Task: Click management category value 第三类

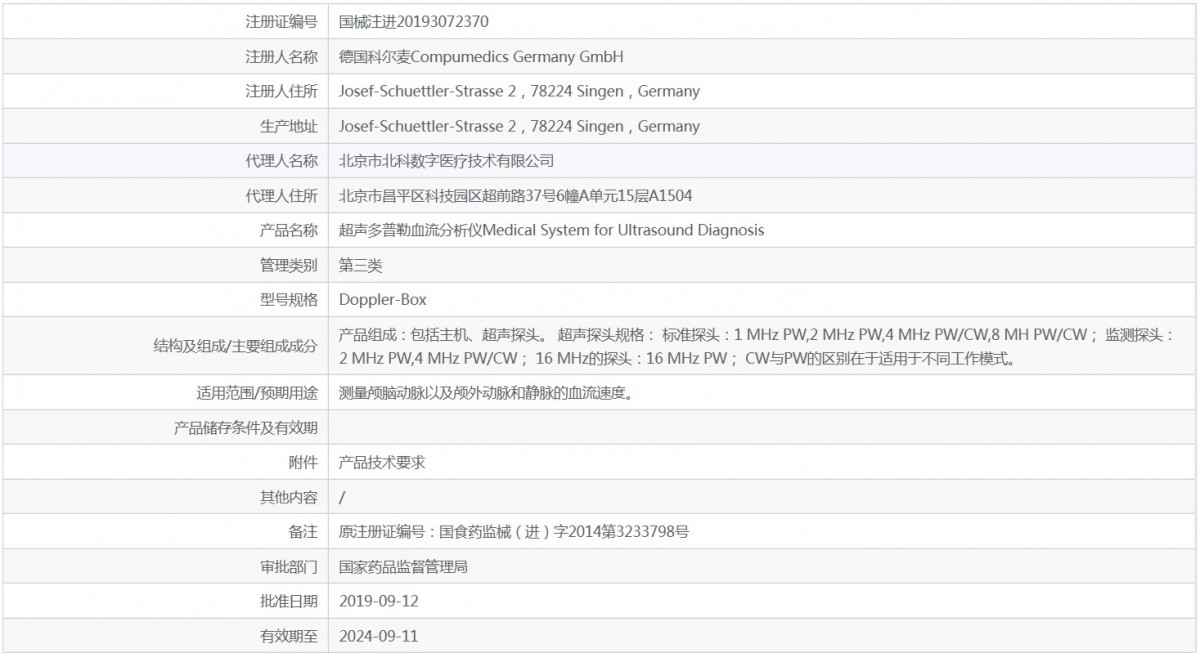Action: [361, 265]
